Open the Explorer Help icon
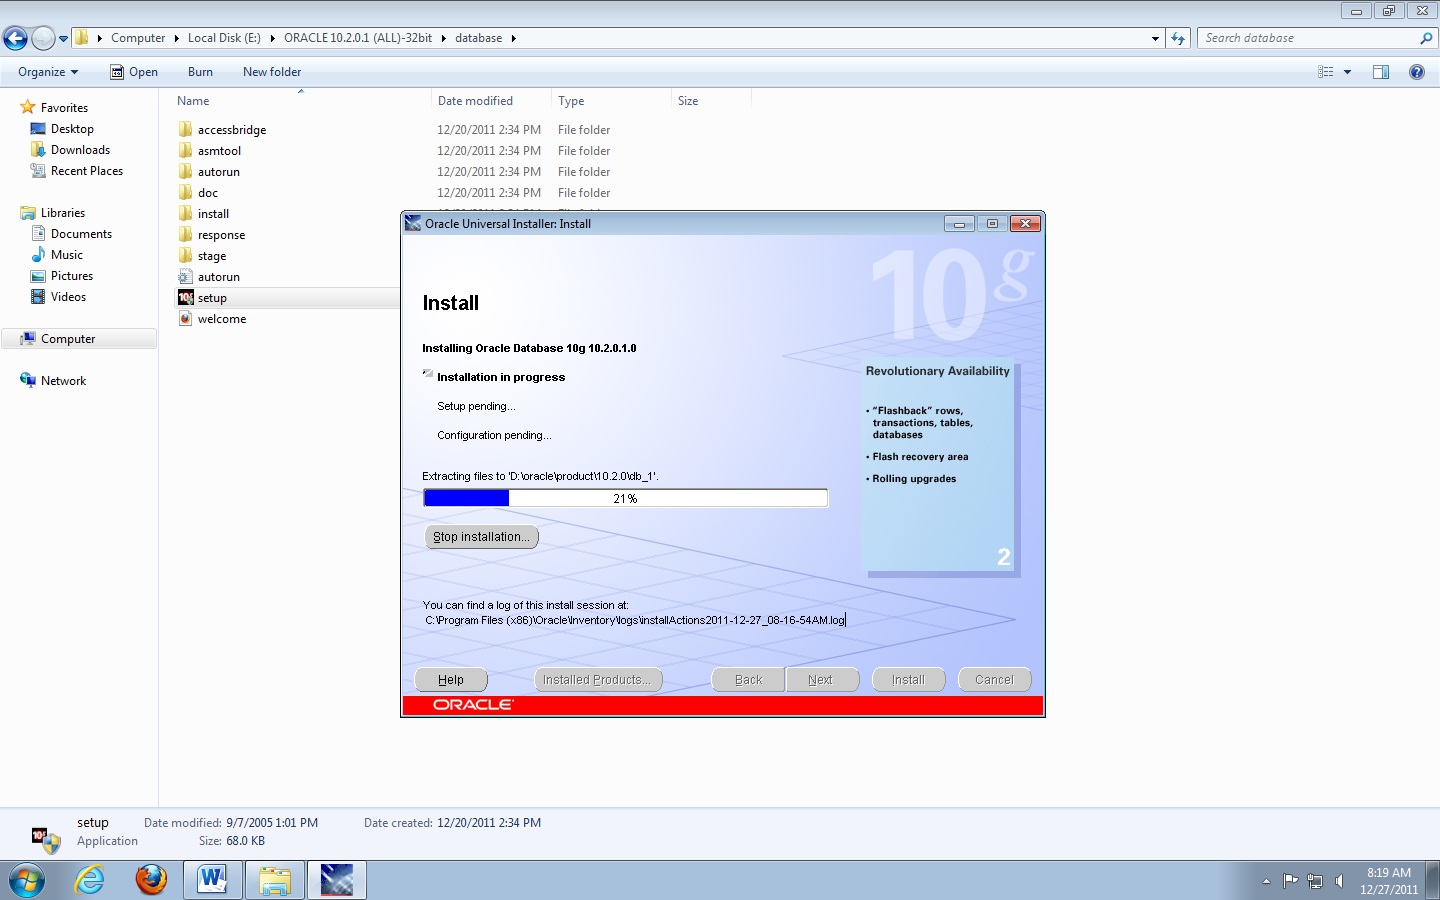Viewport: 1440px width, 900px height. coord(1416,72)
